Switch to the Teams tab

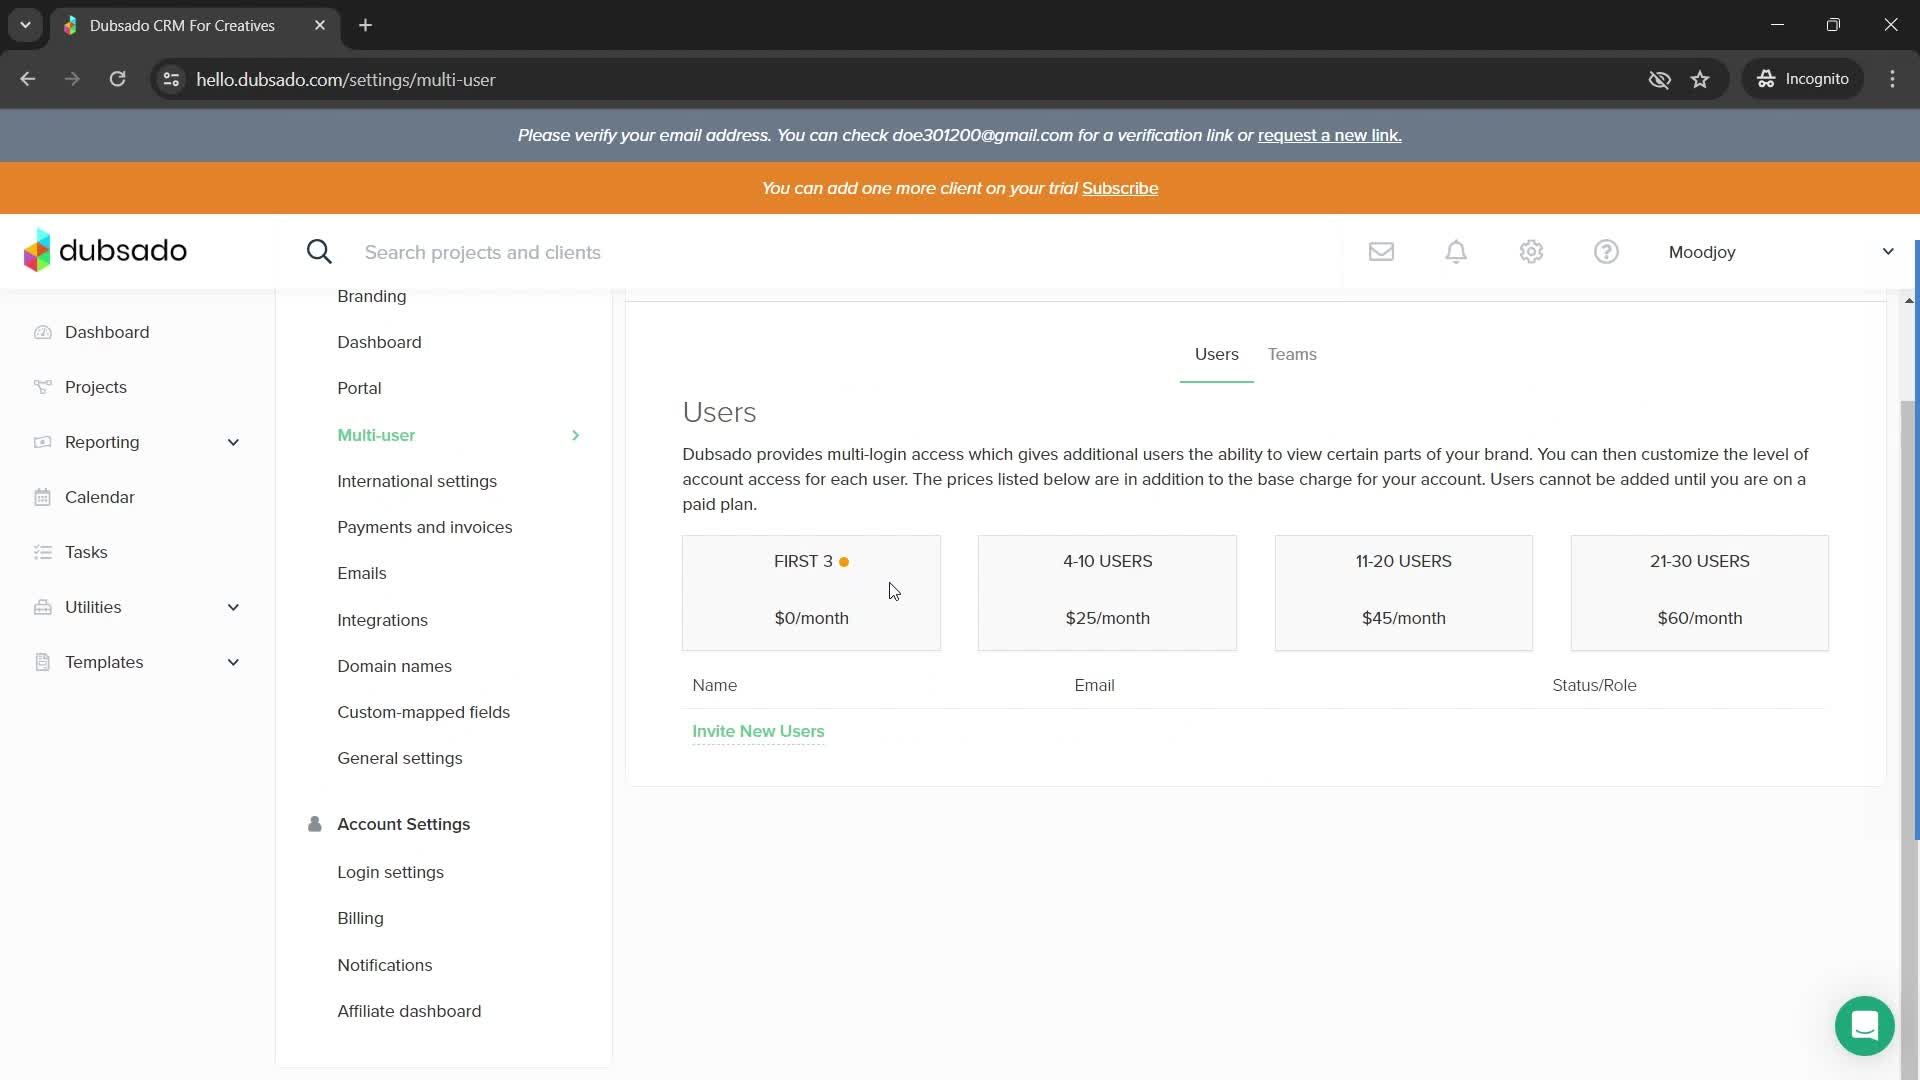click(1292, 354)
